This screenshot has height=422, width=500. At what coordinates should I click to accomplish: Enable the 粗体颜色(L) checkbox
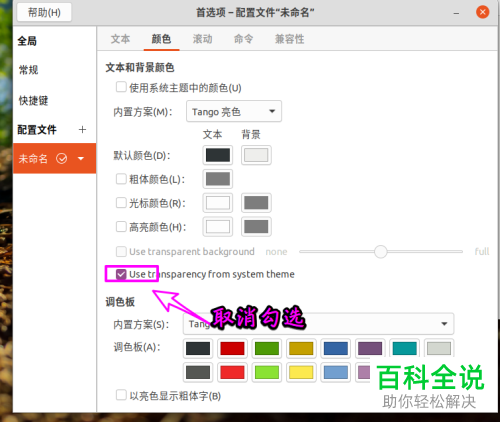coord(121,179)
